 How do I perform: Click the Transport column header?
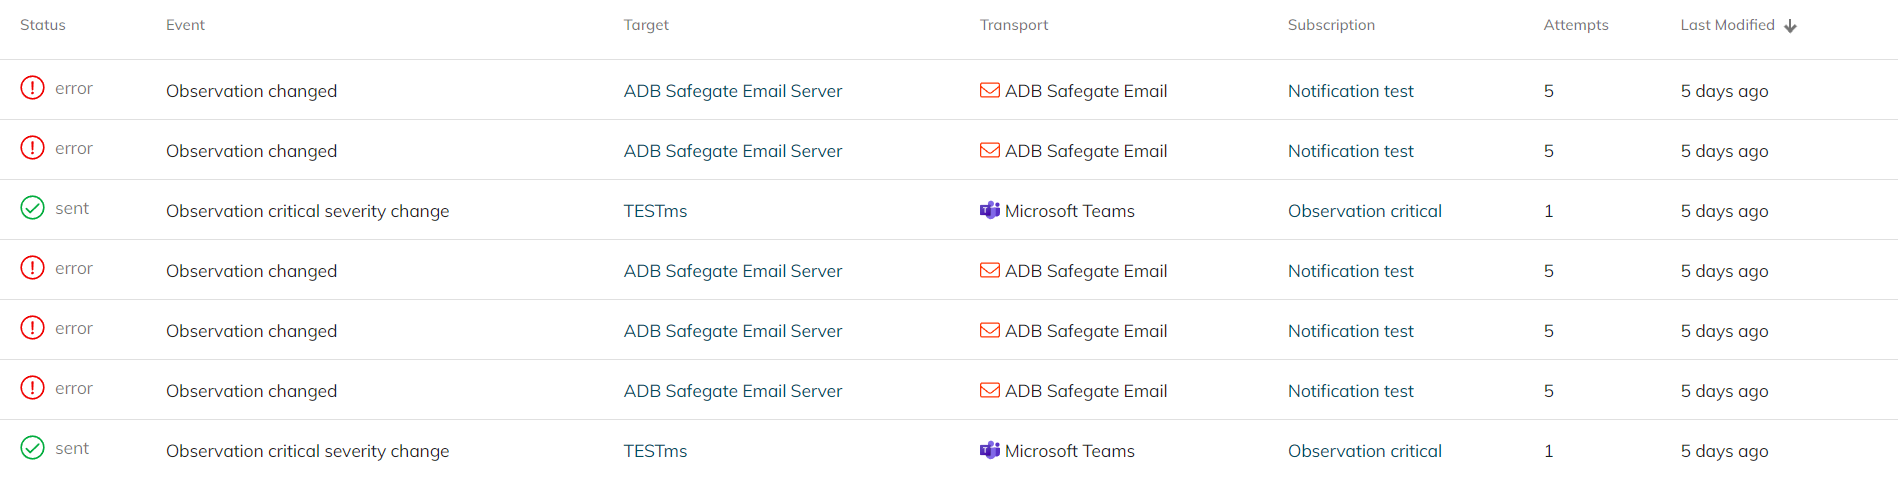pos(1013,25)
